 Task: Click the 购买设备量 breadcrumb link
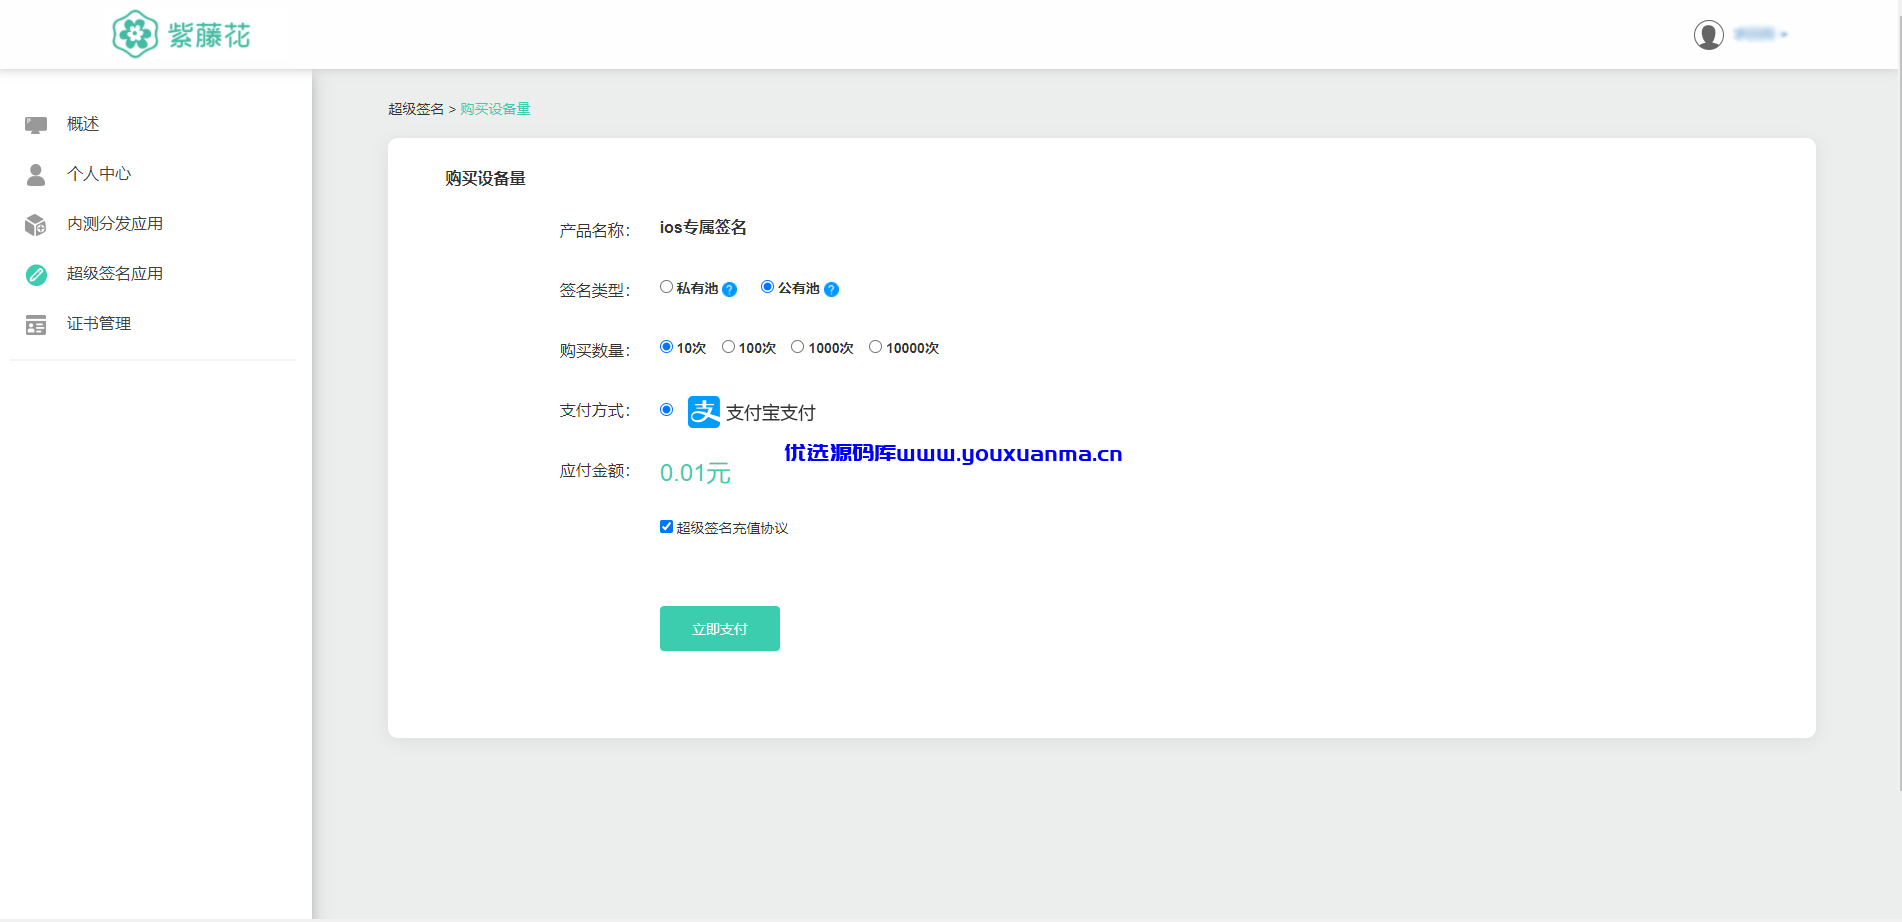point(495,109)
